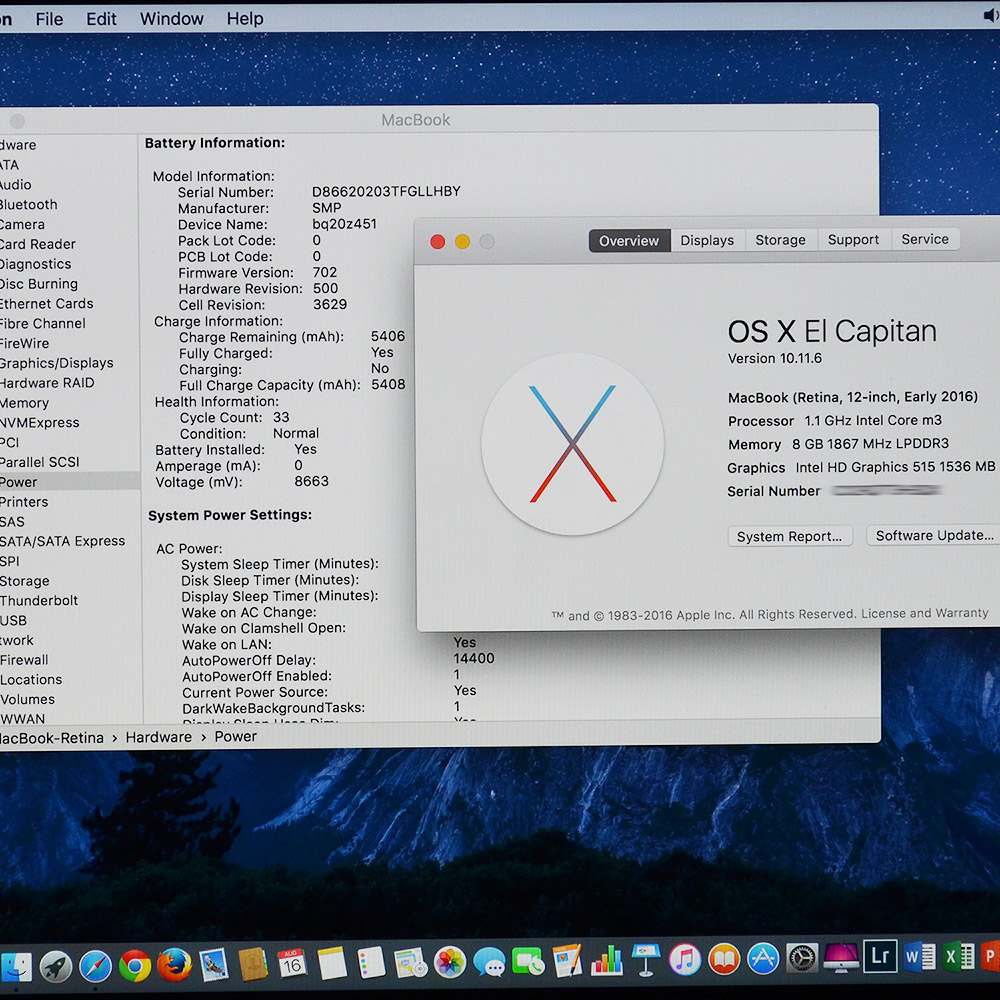This screenshot has width=1000, height=1000.
Task: Select Printers in sidebar
Action: point(24,502)
